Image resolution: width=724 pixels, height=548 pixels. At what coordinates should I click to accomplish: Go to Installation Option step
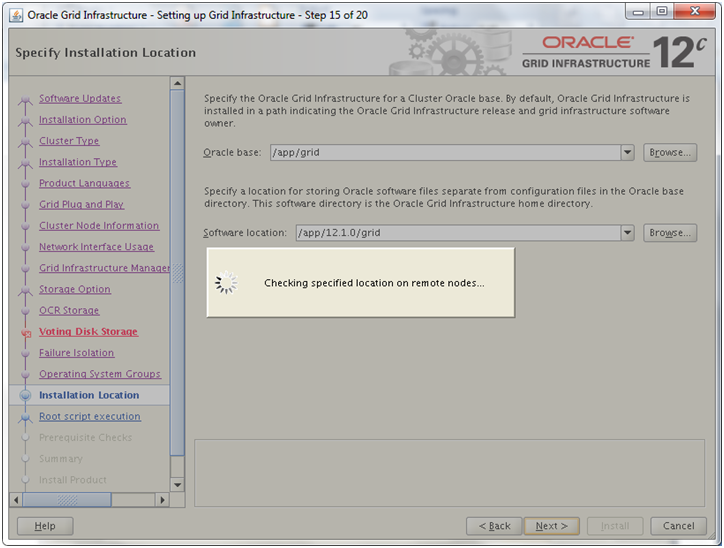click(x=83, y=120)
